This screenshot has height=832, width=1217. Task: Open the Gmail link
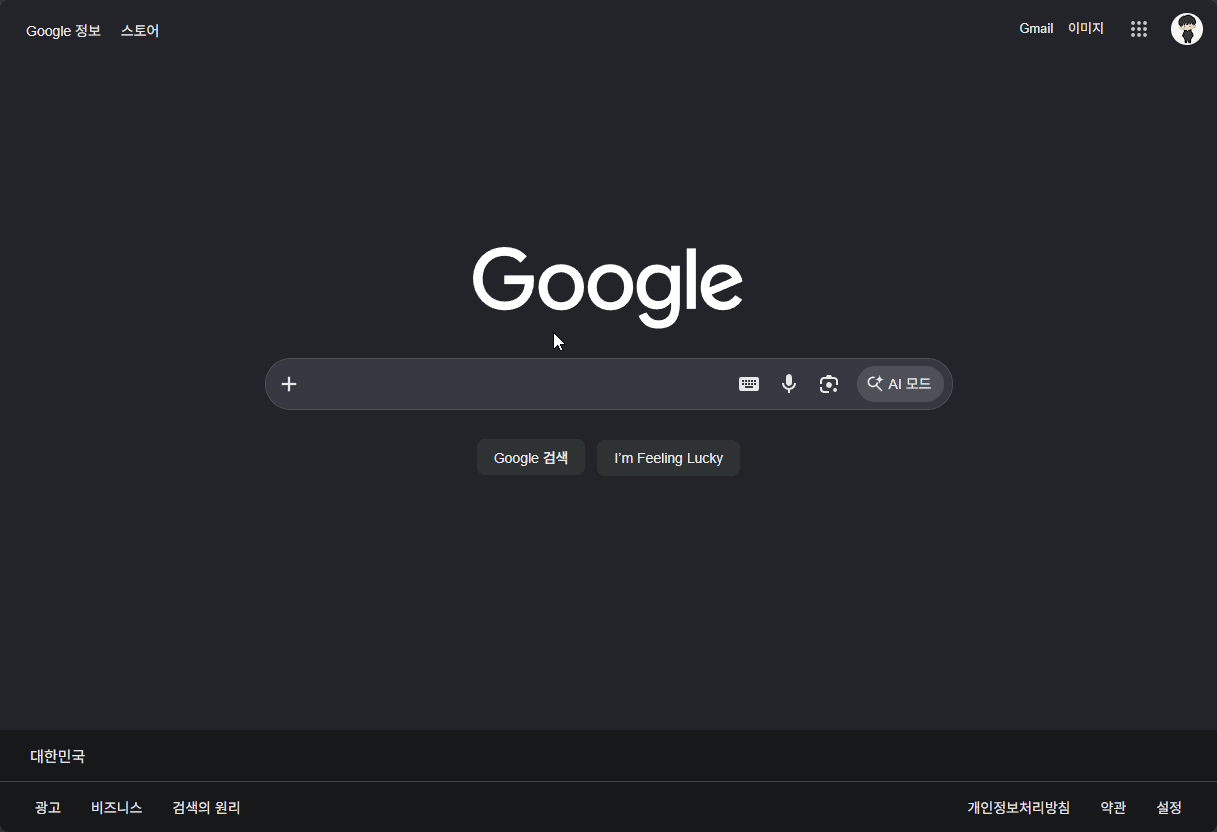coord(1036,29)
